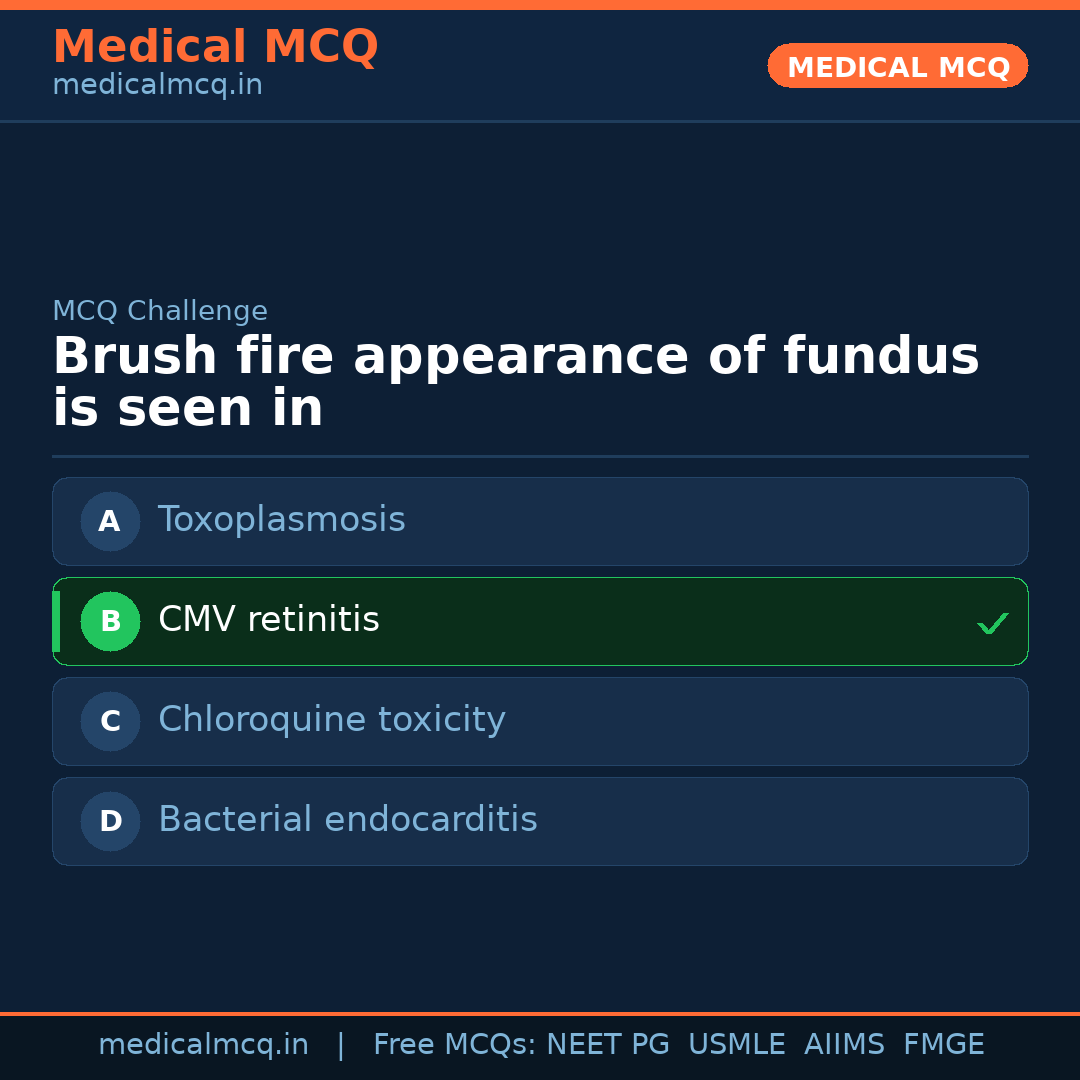Screen dimensions: 1080x1080
Task: Pick the CMV retinitis answer text
Action: click(268, 620)
